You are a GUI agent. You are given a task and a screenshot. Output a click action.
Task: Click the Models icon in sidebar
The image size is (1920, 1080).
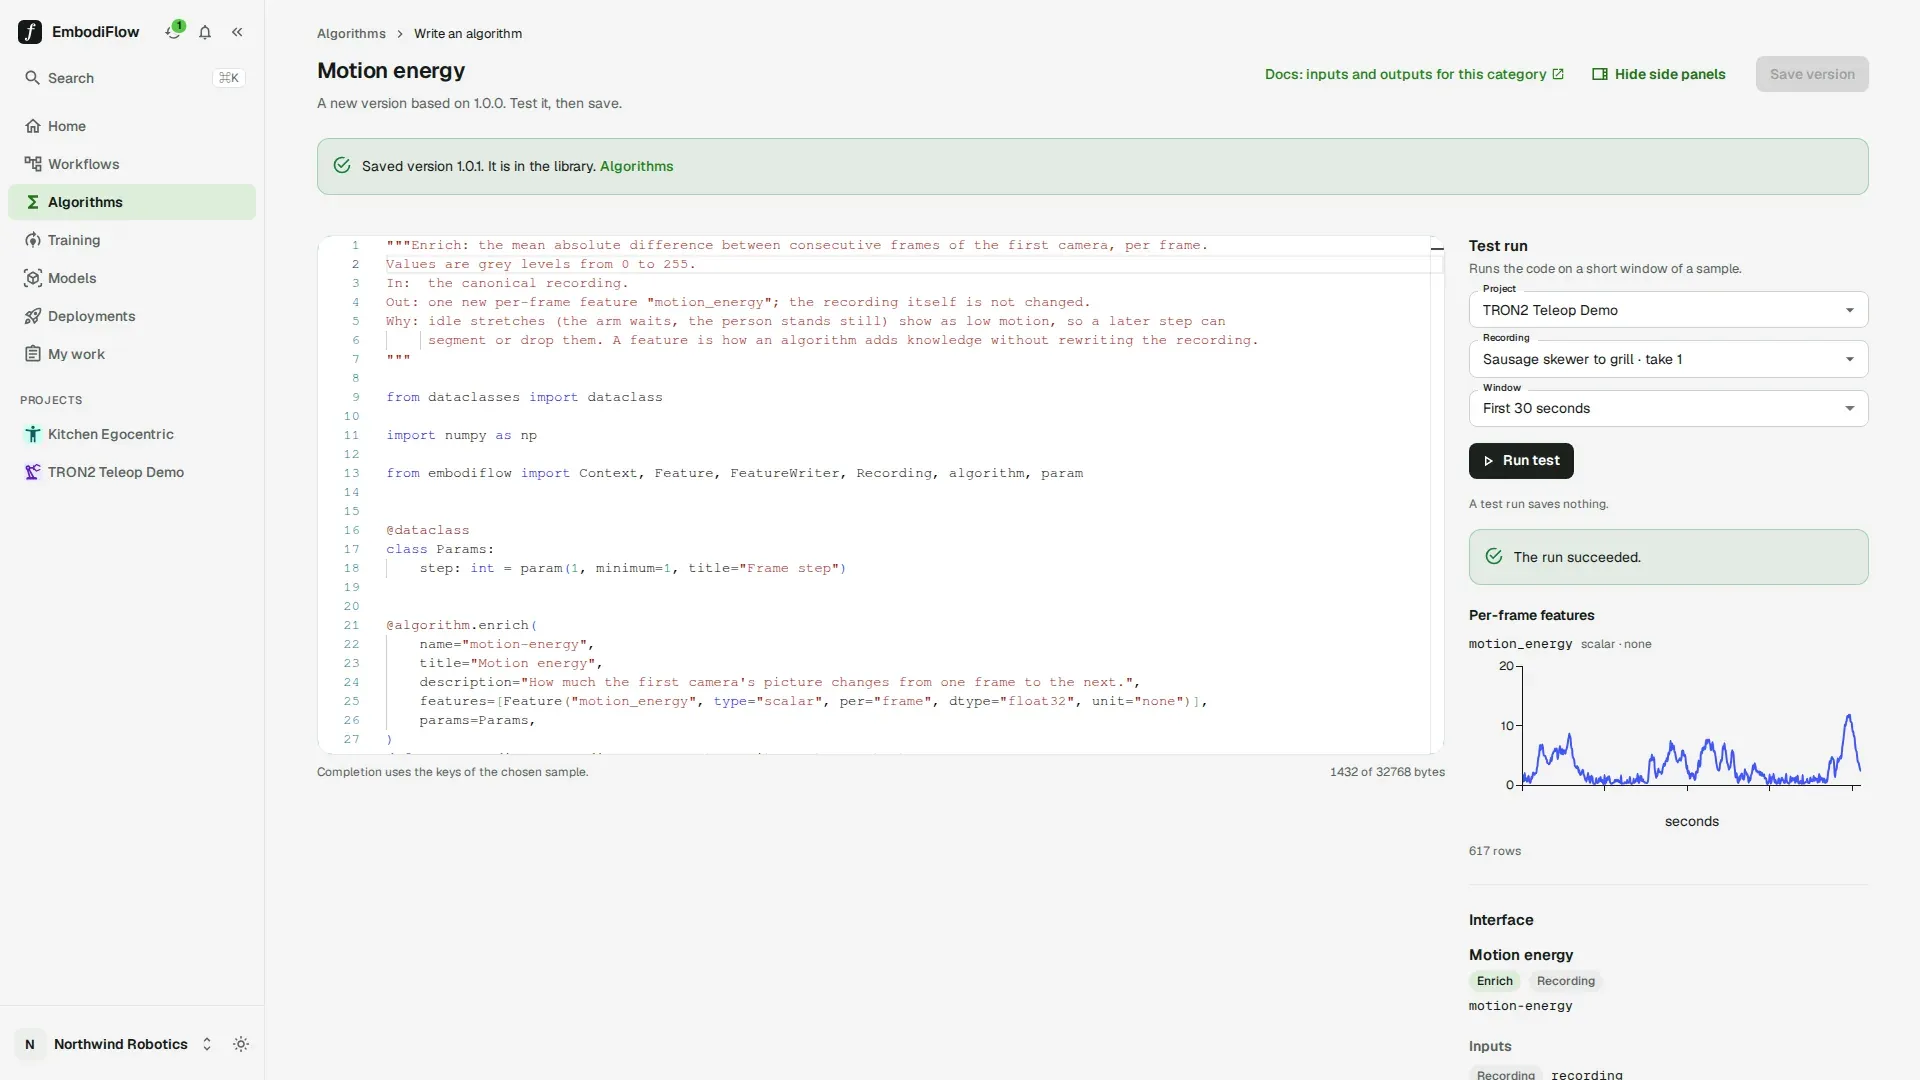click(33, 278)
